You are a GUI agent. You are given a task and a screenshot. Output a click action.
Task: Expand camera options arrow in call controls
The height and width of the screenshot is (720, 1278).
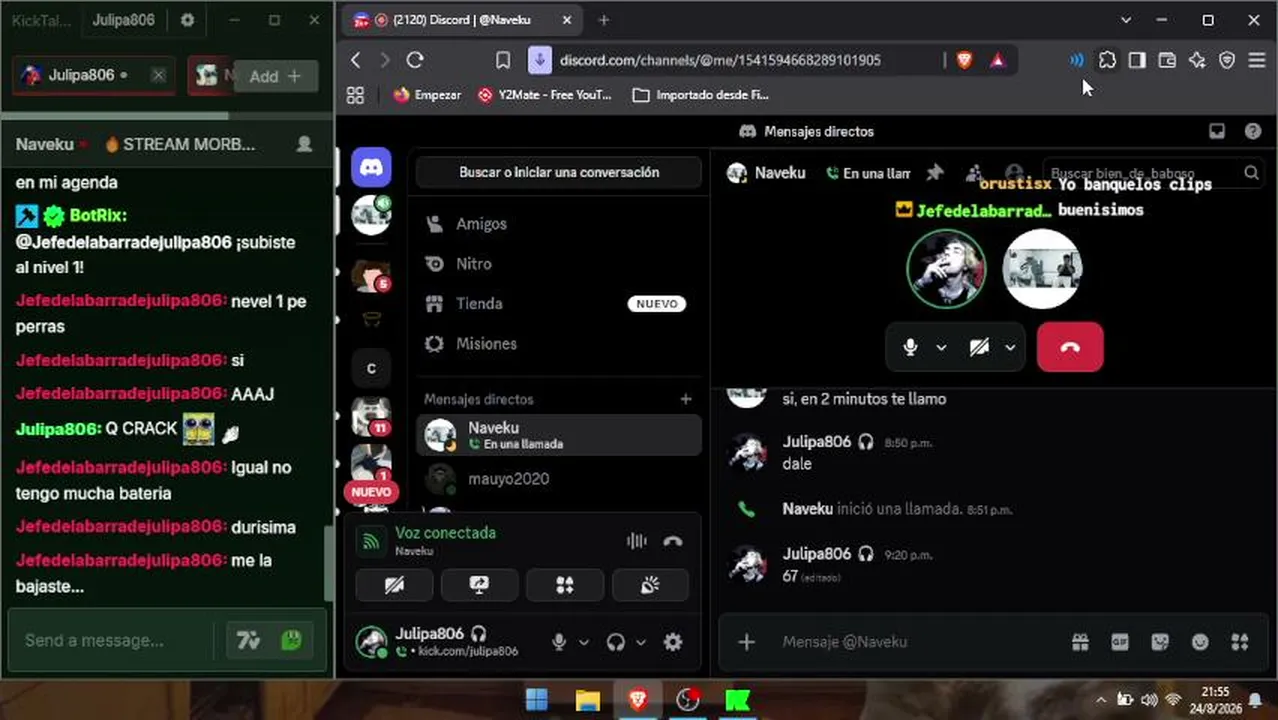click(1010, 347)
